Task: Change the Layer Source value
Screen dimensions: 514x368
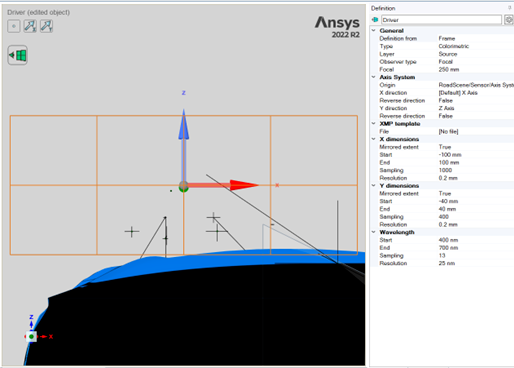Action: coord(448,54)
